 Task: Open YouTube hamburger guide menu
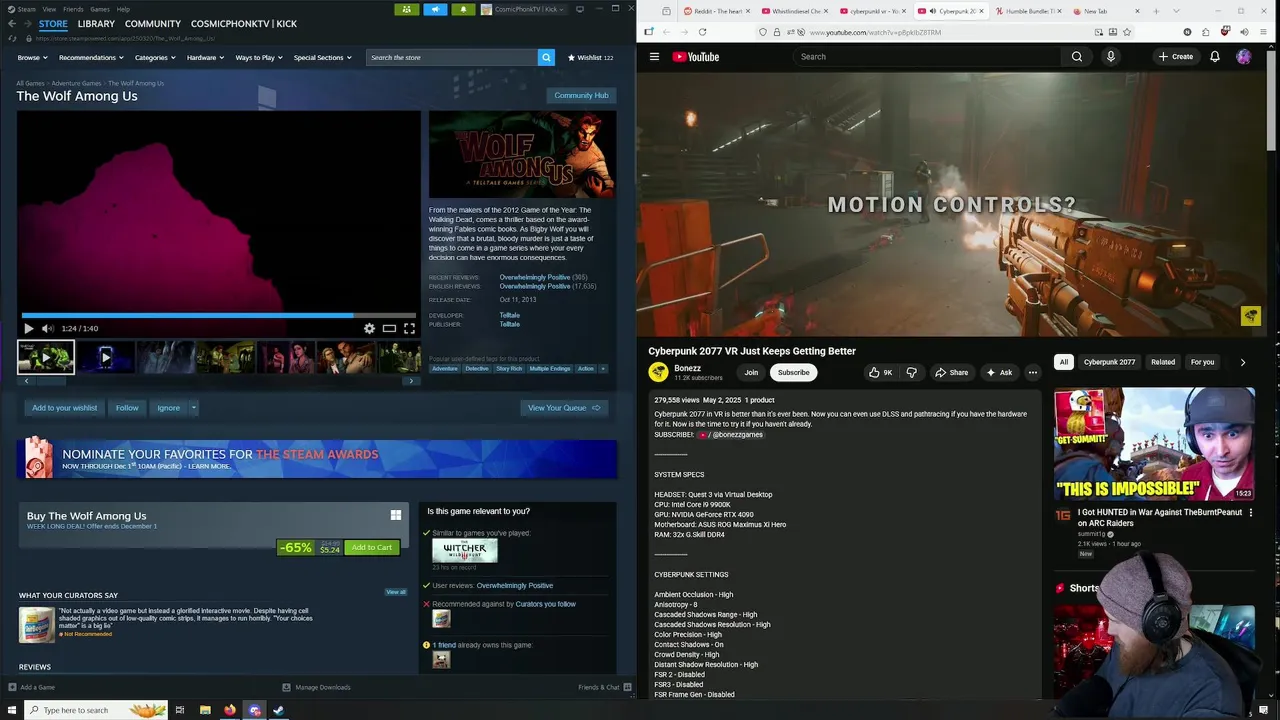[x=654, y=57]
